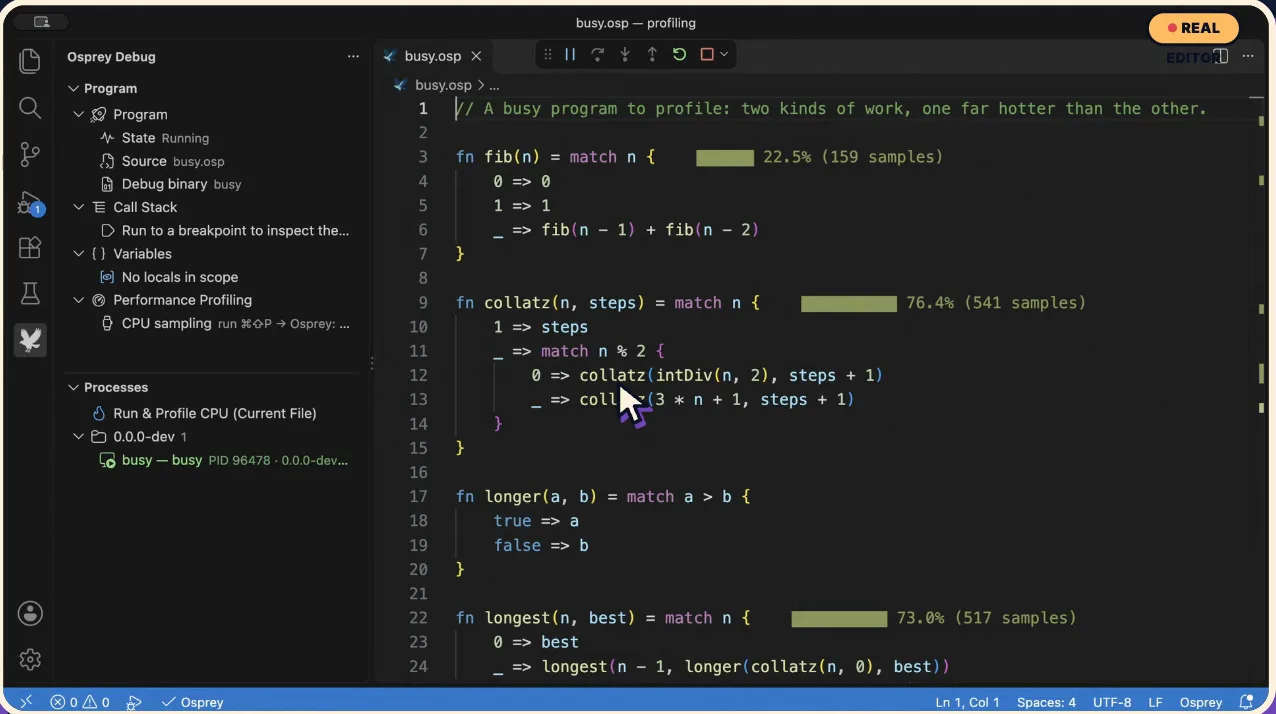Click line number 12 in the gutter
This screenshot has height=714, width=1276.
tap(418, 376)
